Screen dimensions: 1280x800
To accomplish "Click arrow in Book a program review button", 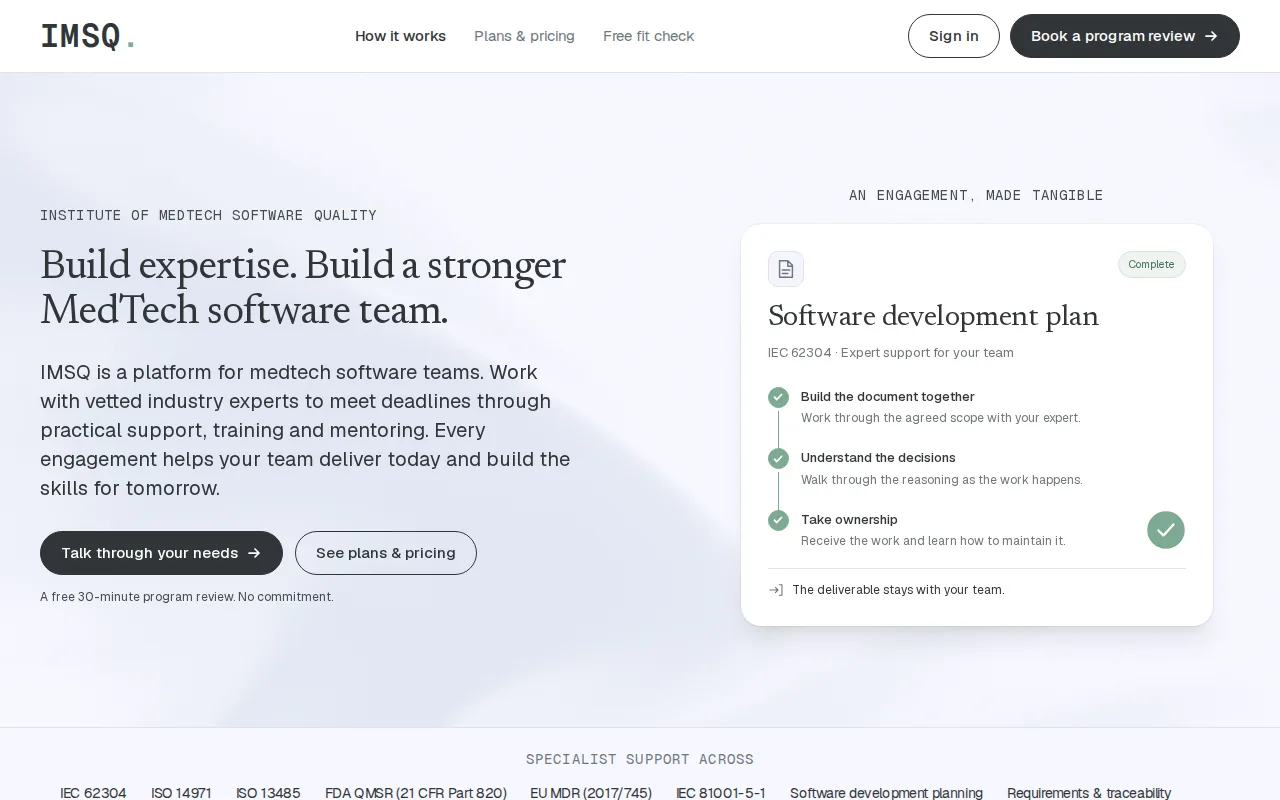I will [x=1211, y=36].
